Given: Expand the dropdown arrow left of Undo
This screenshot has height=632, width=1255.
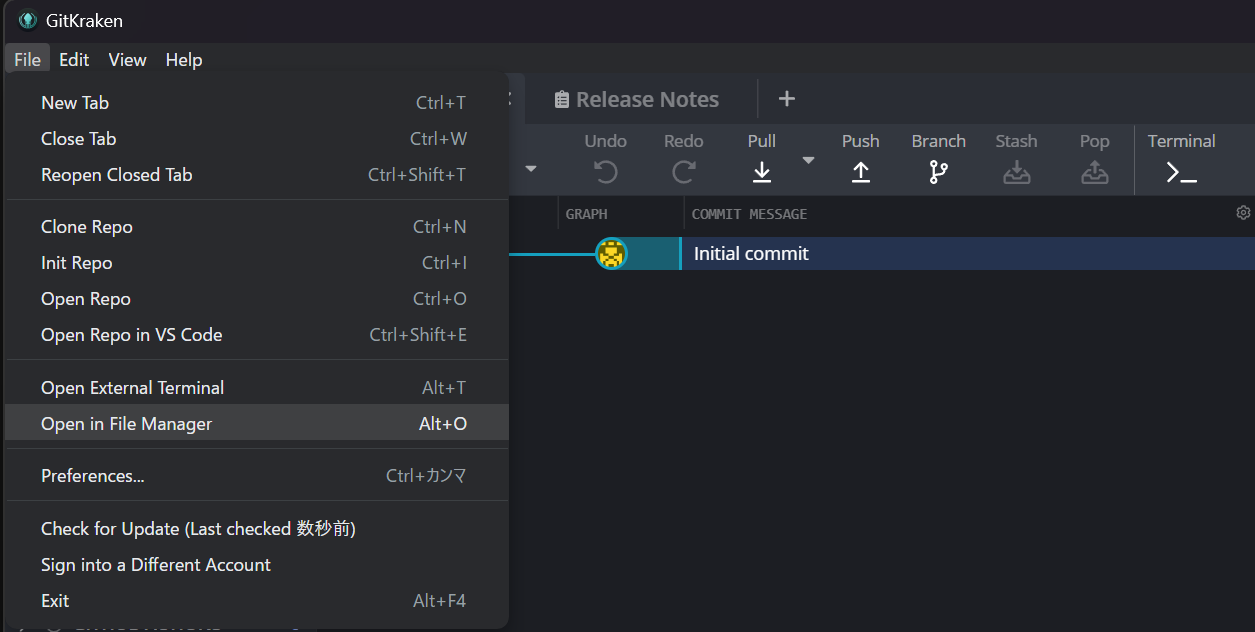Looking at the screenshot, I should click(531, 168).
